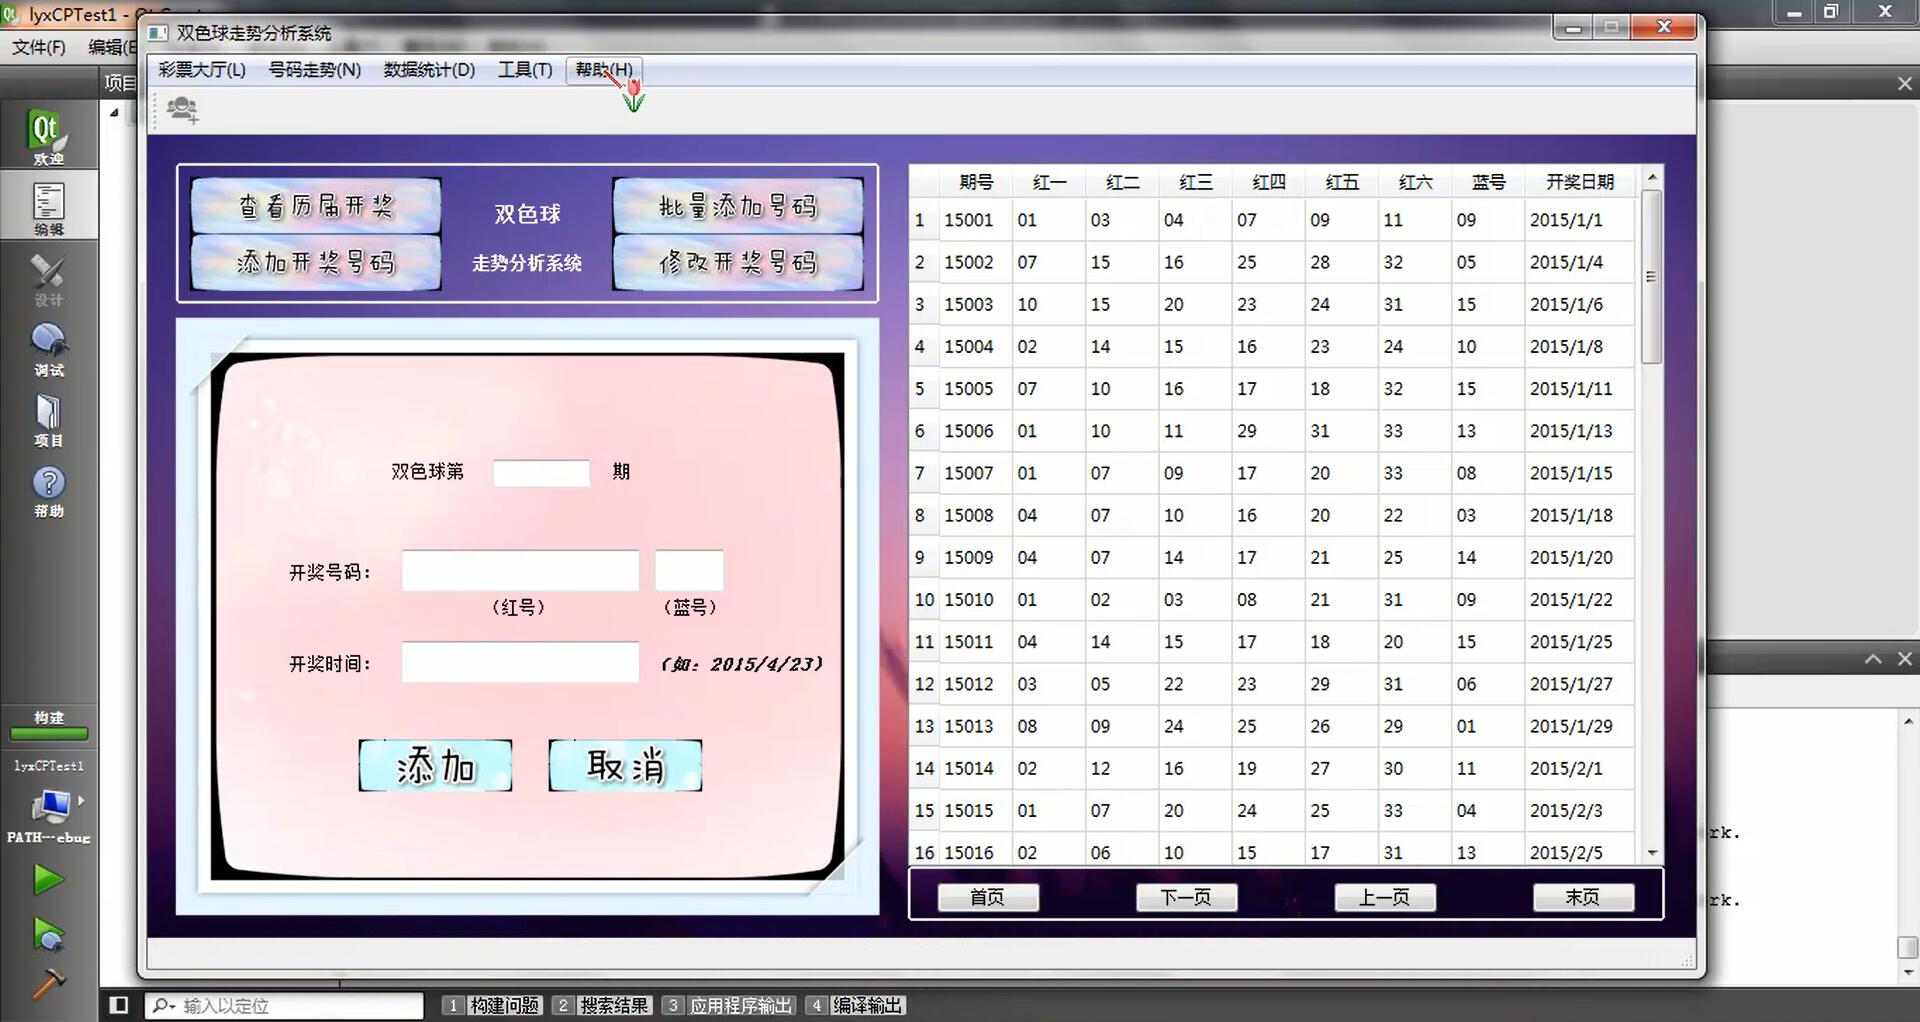Click the 取消 cancel button
1920x1022 pixels.
(x=625, y=766)
